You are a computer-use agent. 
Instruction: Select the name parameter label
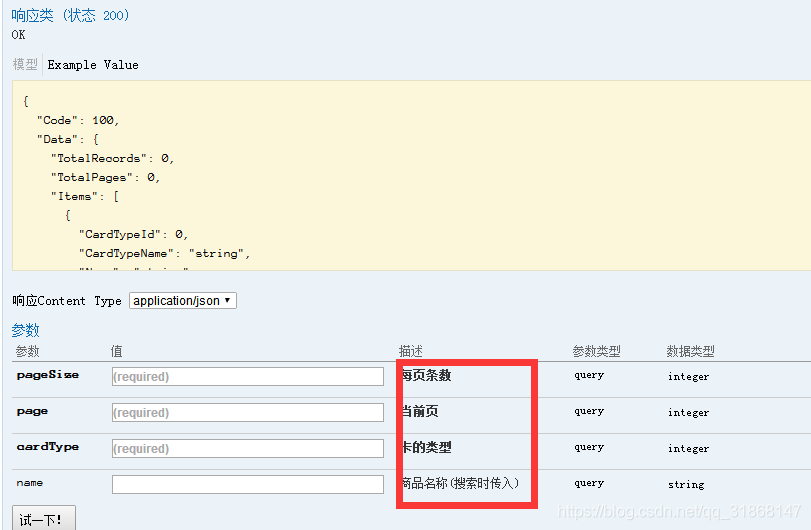click(x=29, y=482)
